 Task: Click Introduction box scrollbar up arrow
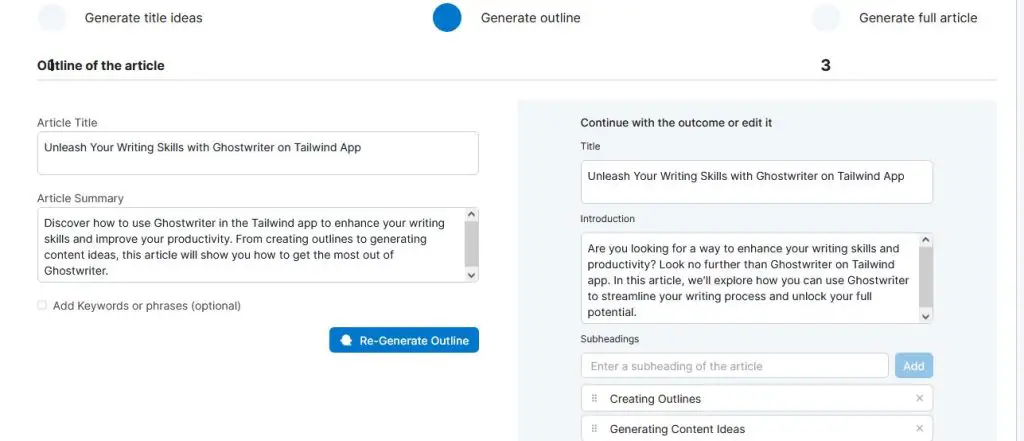925,240
